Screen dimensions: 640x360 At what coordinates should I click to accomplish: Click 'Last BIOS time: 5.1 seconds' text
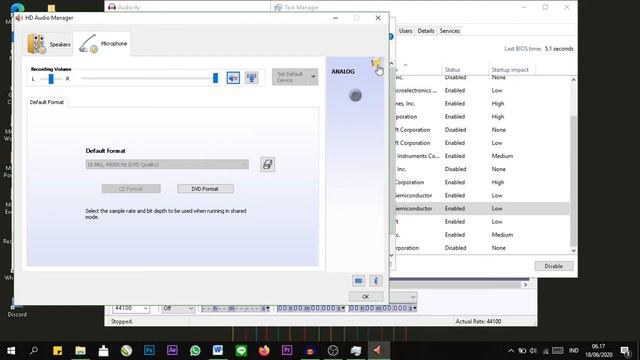click(538, 49)
